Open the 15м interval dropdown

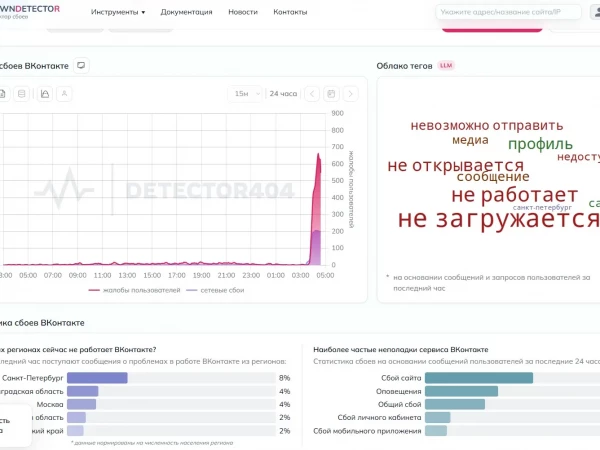click(245, 94)
